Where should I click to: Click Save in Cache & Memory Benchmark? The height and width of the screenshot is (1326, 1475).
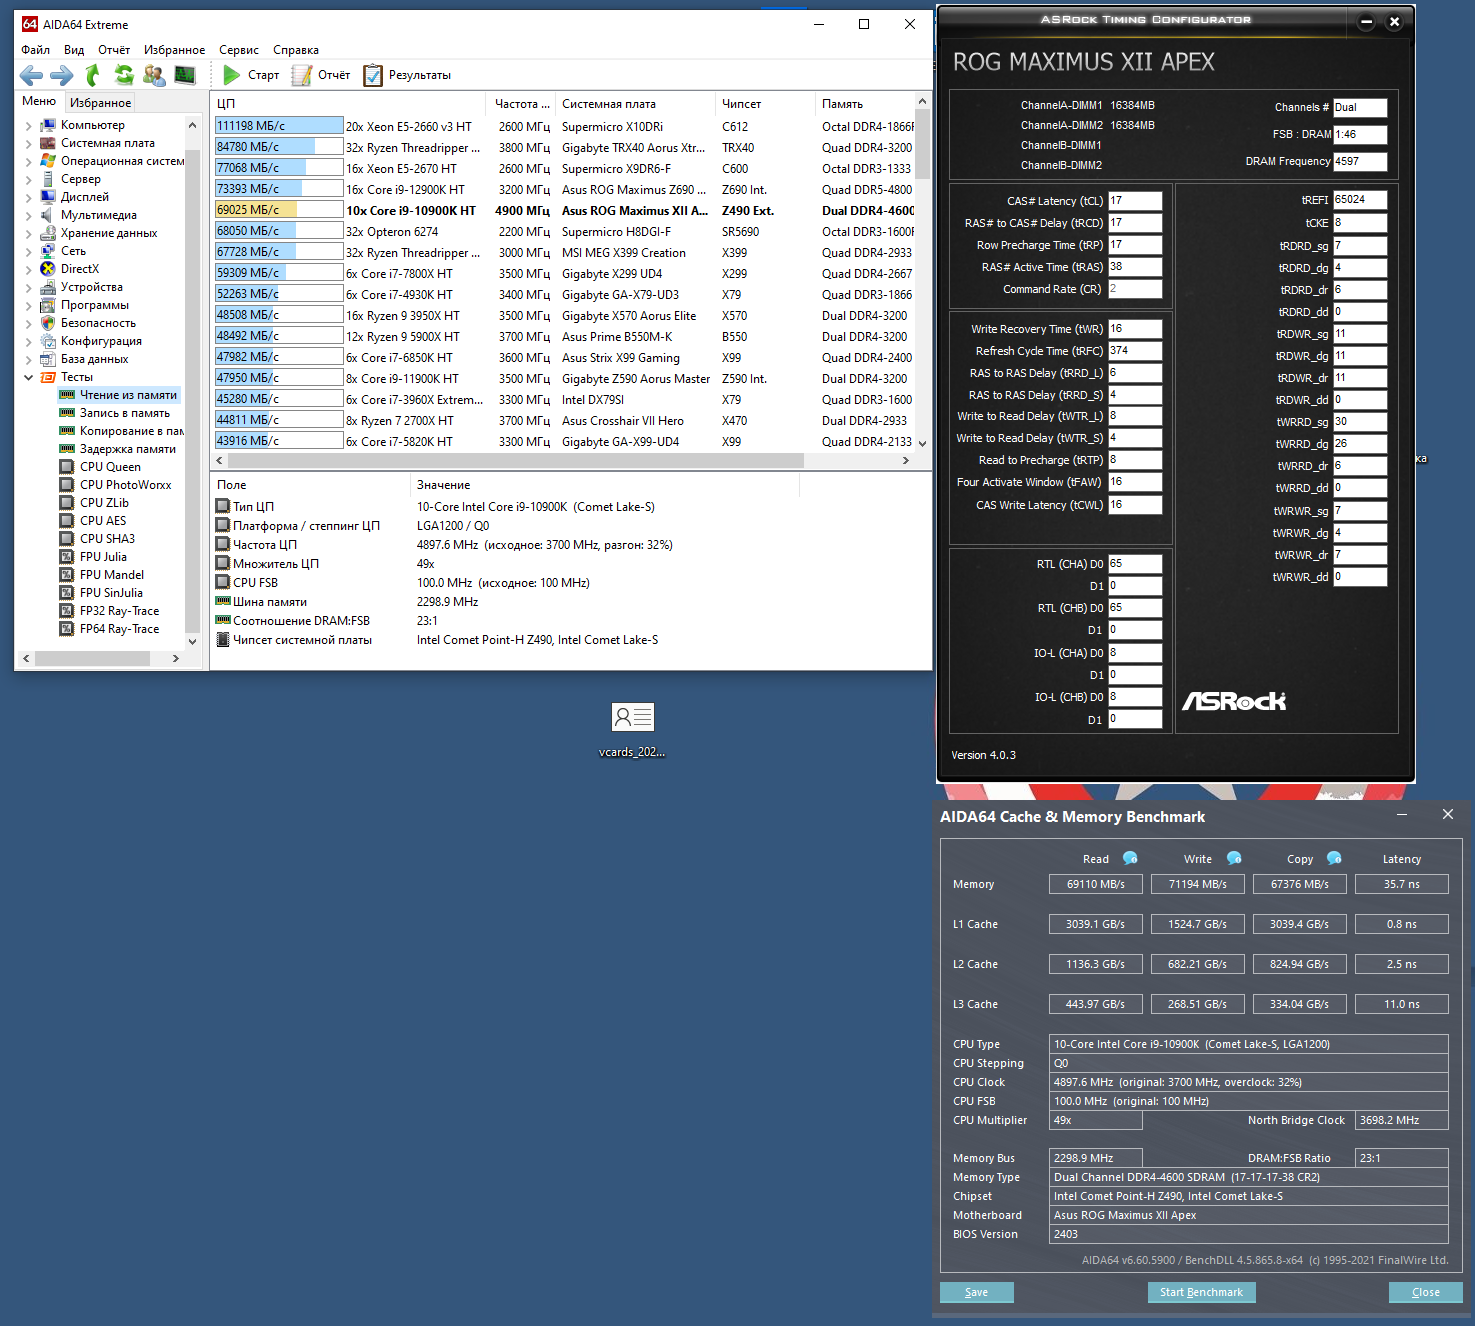pyautogui.click(x=977, y=1292)
